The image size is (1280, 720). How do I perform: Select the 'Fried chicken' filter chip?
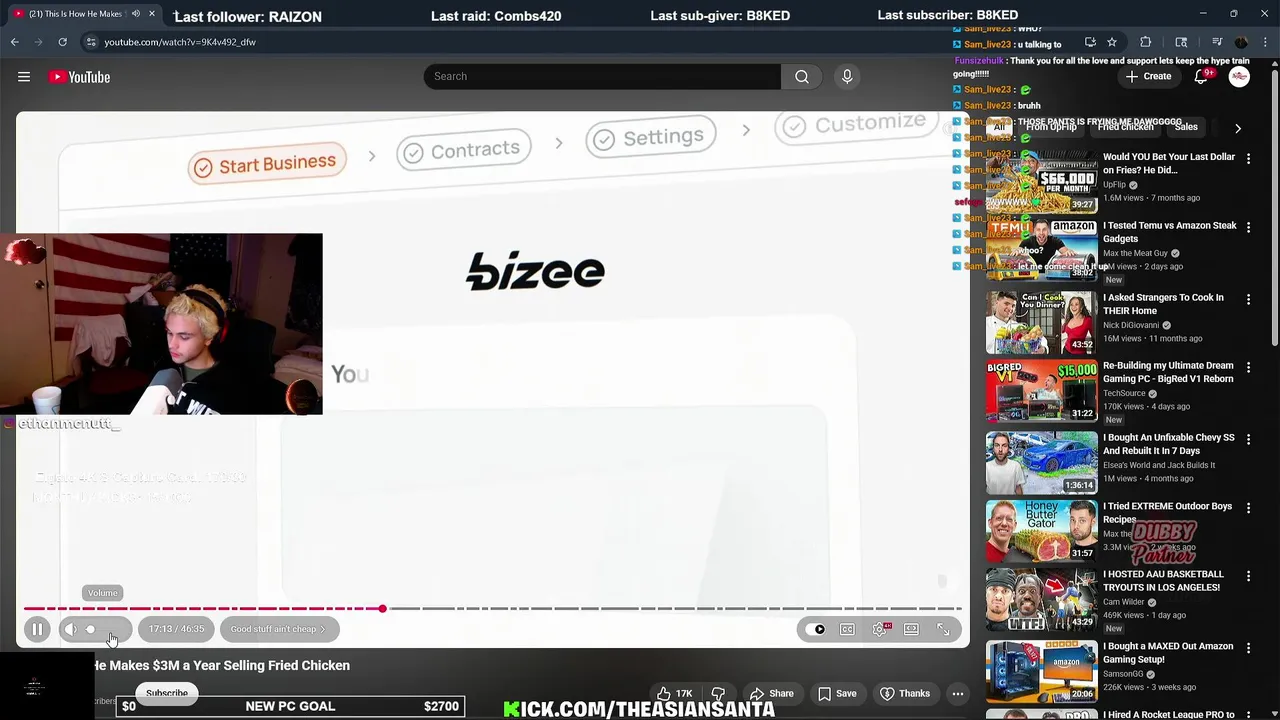click(1126, 127)
